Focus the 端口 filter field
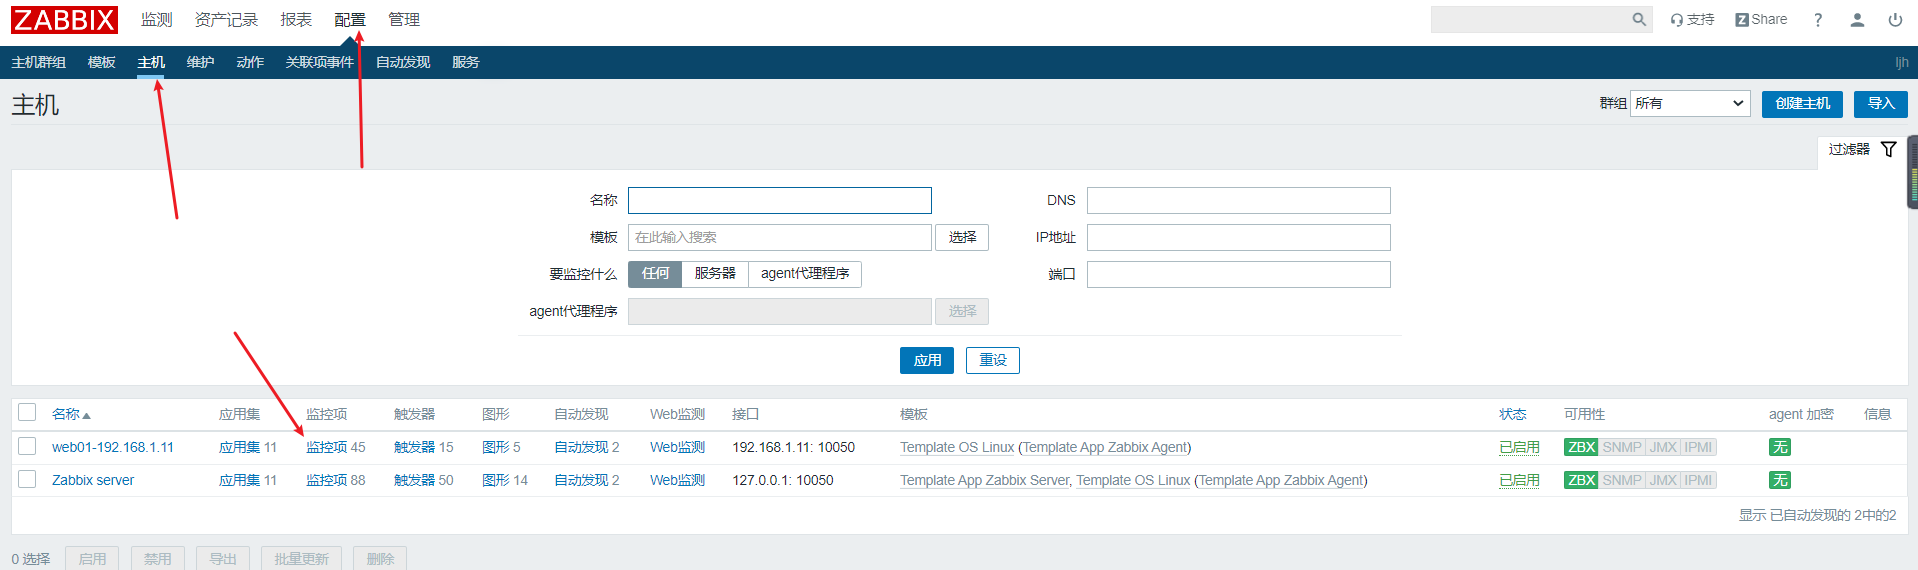Viewport: 1918px width, 570px height. coord(1238,274)
